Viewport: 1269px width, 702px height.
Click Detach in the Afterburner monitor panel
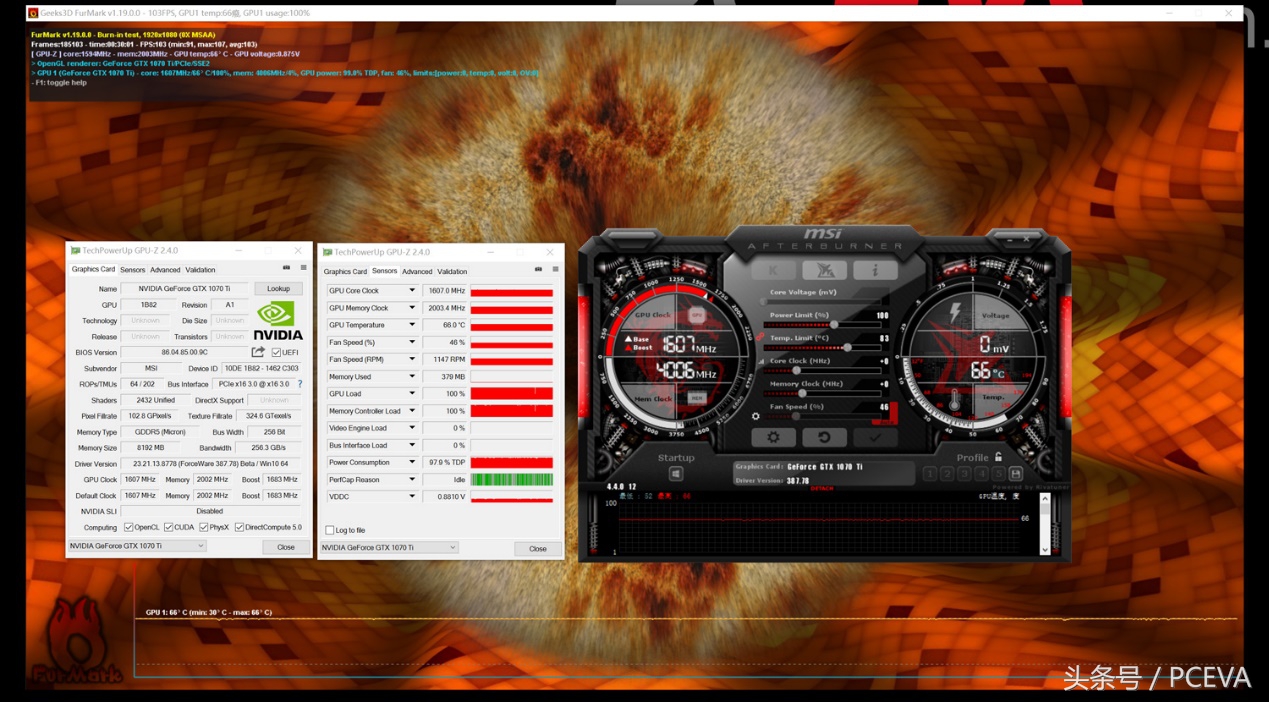point(820,486)
